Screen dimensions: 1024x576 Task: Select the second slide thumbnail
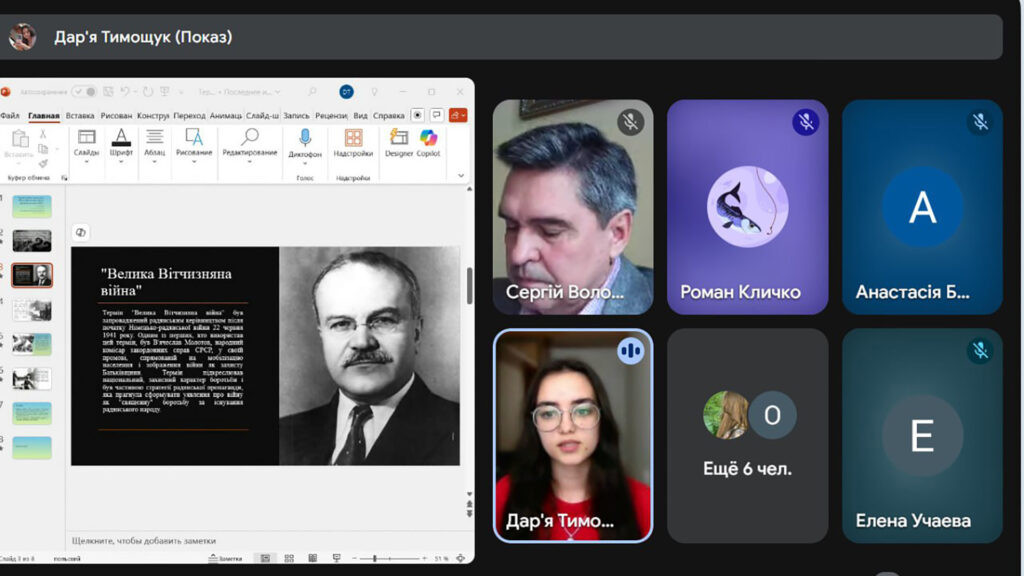[x=32, y=241]
